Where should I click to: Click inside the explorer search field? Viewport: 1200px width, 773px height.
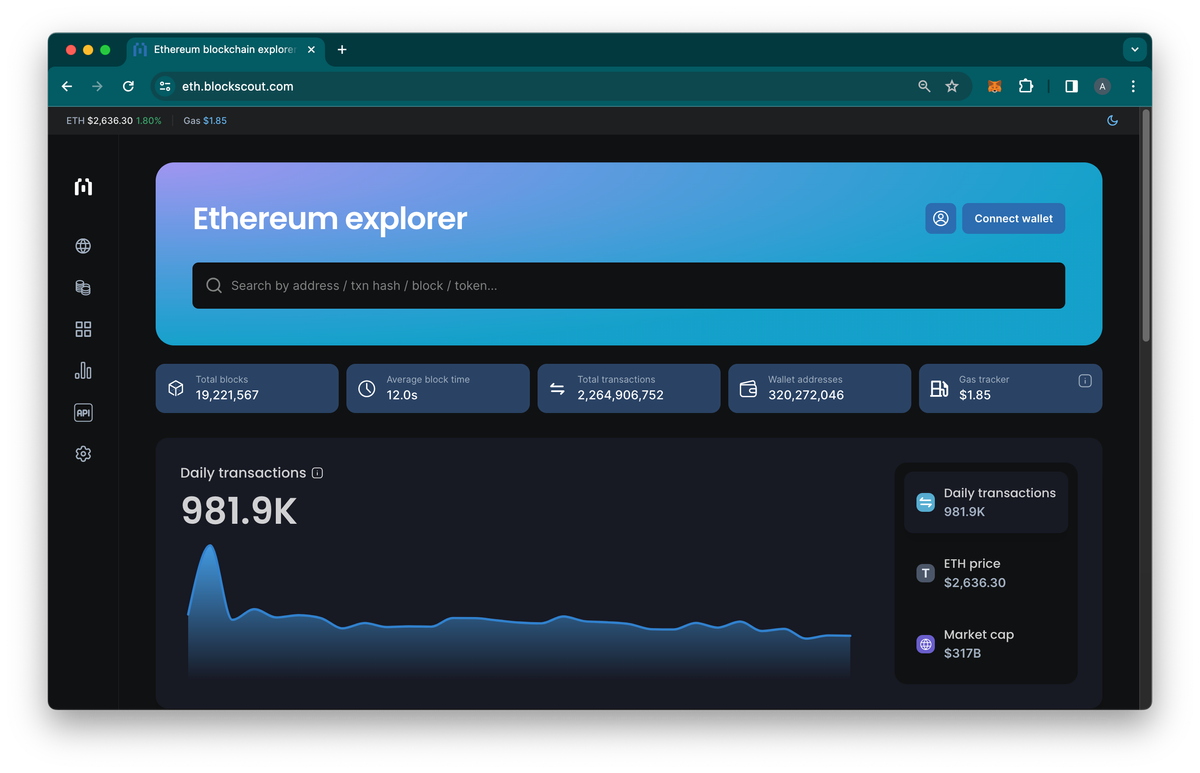coord(628,285)
